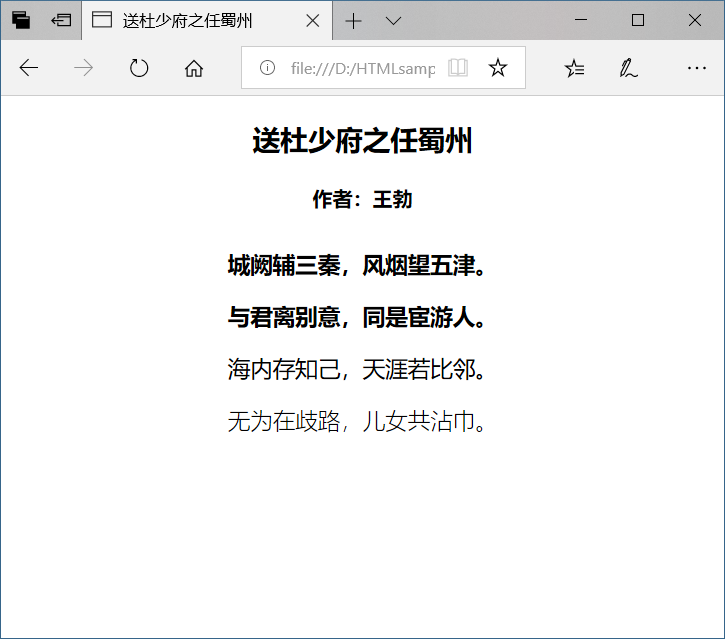
Task: Close the browser window
Action: click(695, 20)
